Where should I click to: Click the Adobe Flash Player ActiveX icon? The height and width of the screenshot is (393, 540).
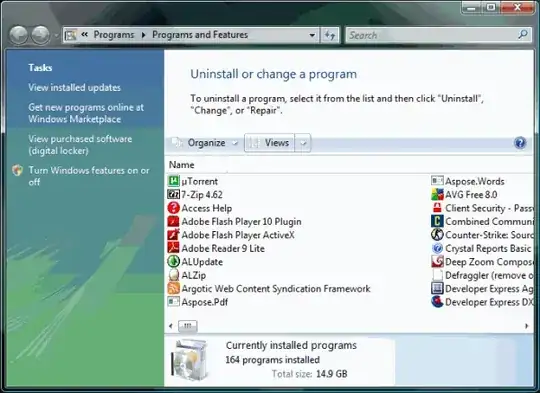click(174, 235)
